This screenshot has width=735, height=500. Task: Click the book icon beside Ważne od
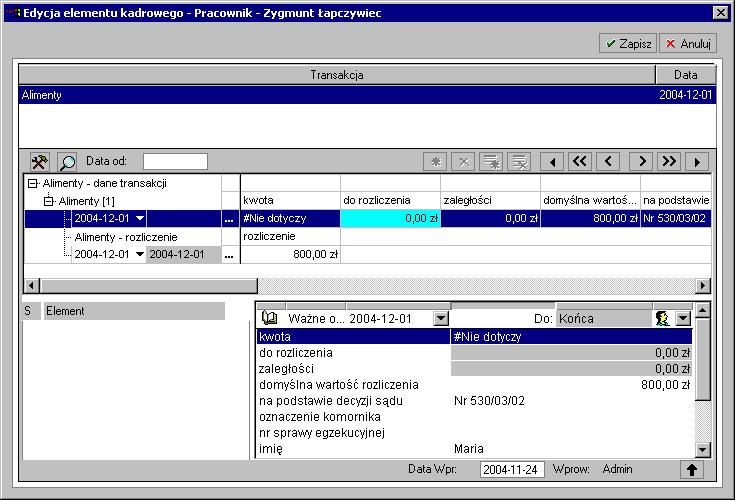[269, 318]
